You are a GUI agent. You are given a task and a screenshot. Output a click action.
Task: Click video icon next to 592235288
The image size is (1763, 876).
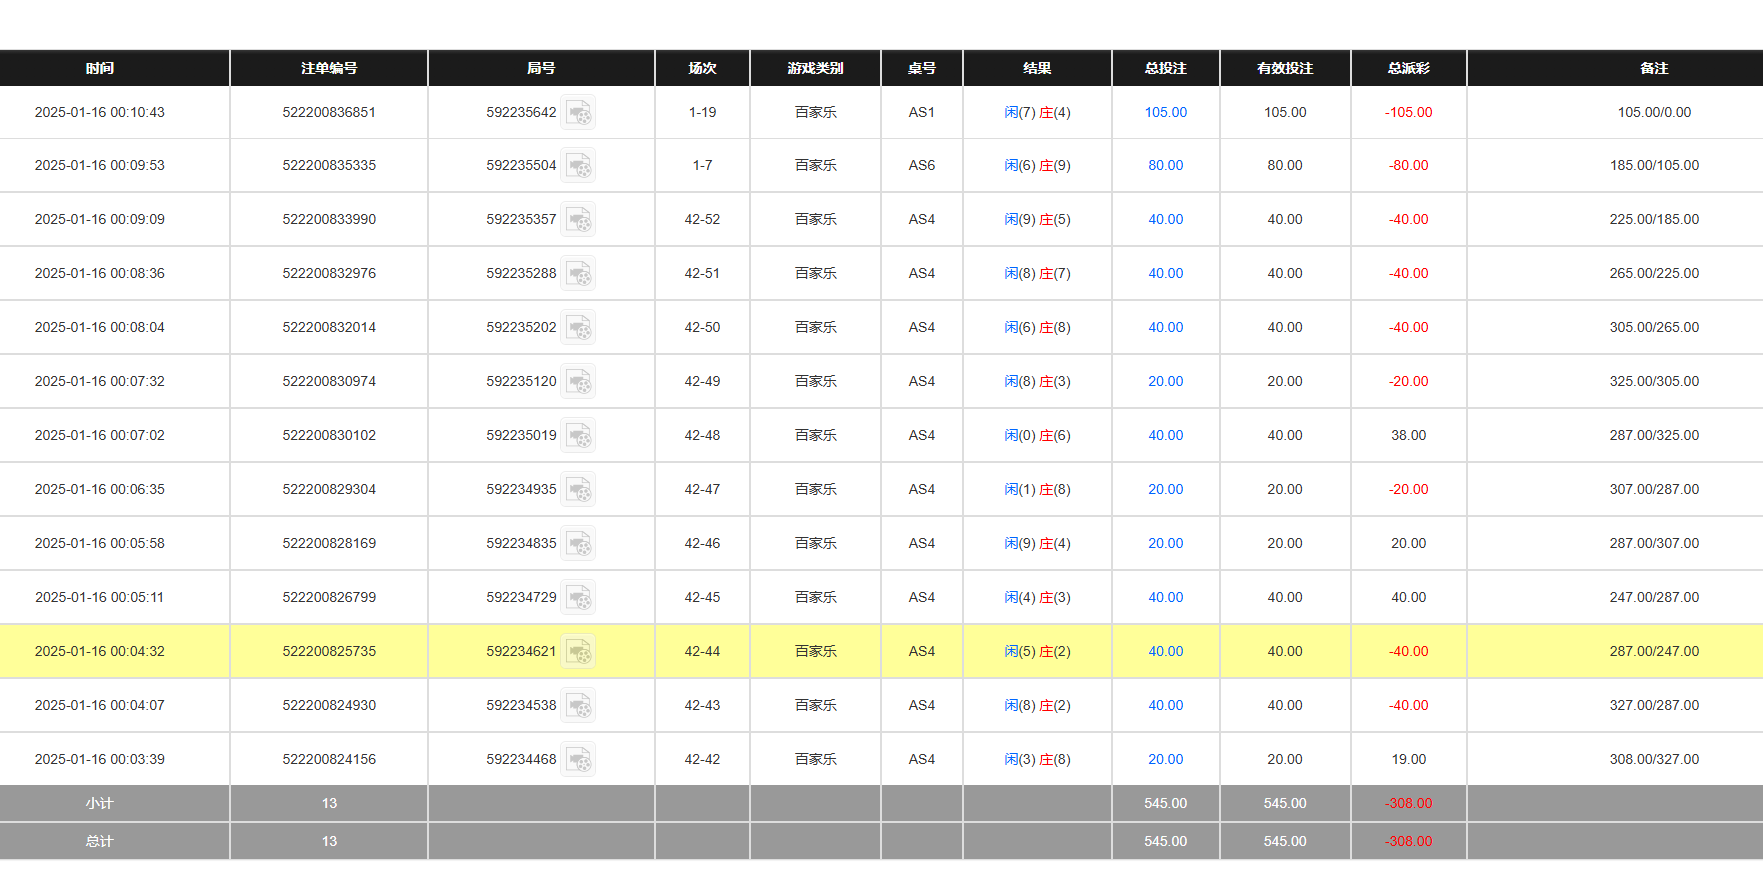pos(578,274)
